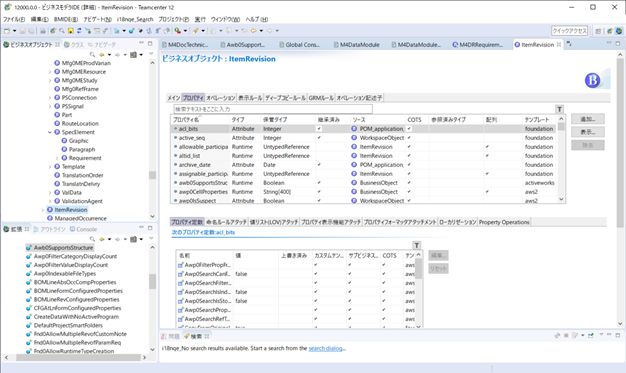The height and width of the screenshot is (373, 626).
Task: Click the T filter icon above property table
Action: point(559,109)
